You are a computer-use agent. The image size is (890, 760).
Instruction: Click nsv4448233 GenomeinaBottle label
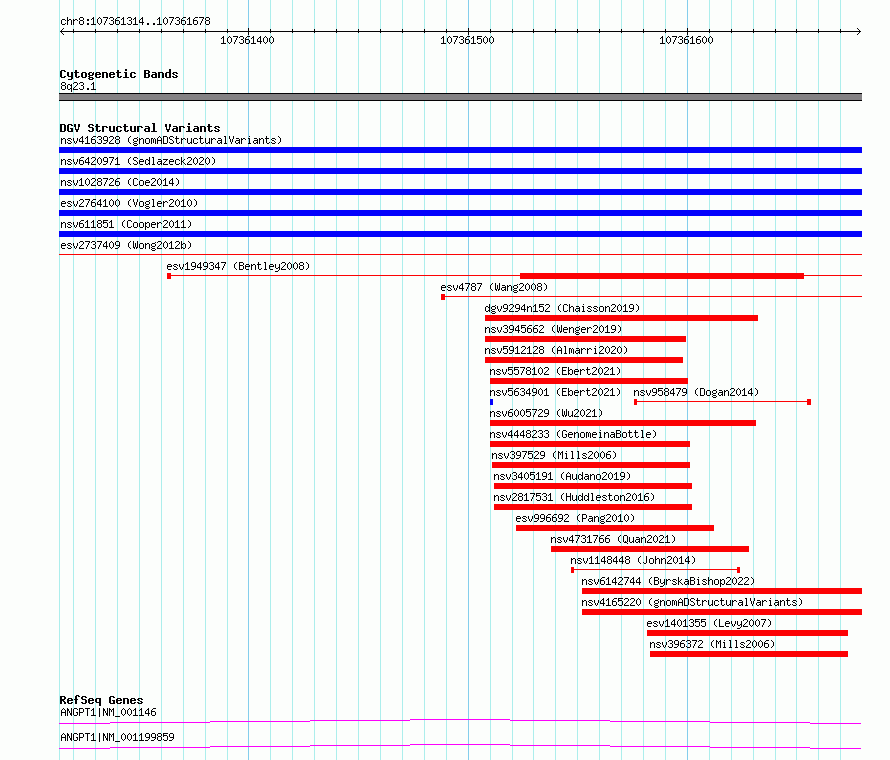click(x=573, y=434)
